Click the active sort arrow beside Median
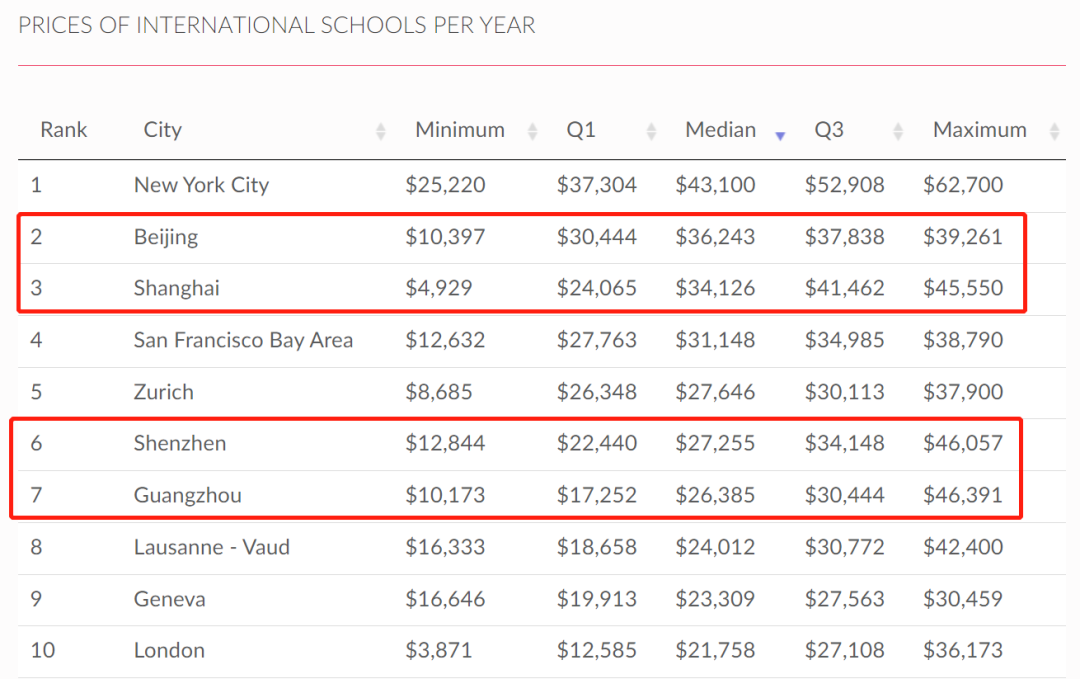This screenshot has width=1080, height=679. point(780,135)
